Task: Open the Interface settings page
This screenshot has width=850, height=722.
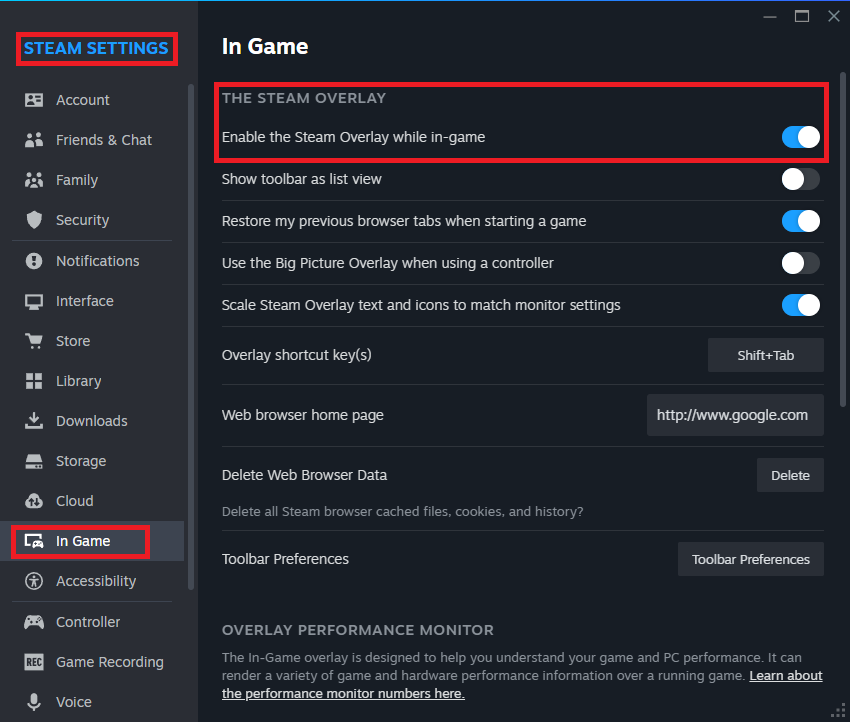Action: pos(92,301)
